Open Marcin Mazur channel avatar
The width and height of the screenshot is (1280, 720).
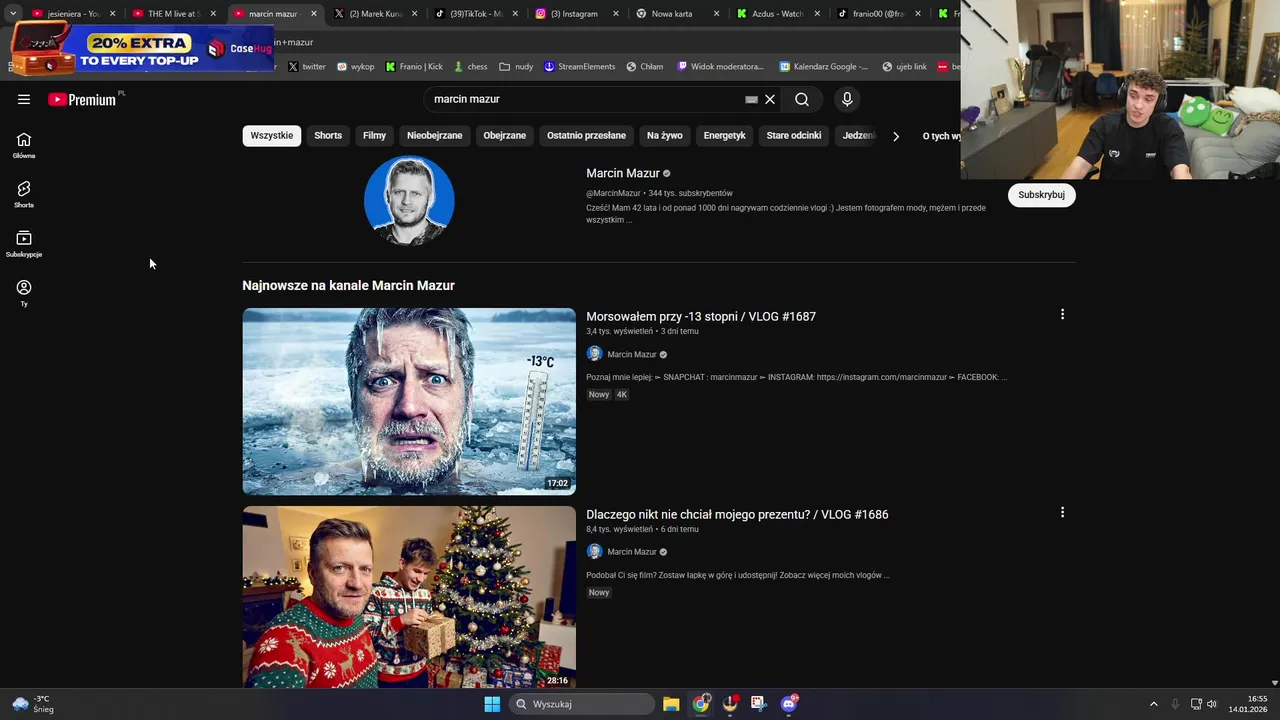click(409, 200)
